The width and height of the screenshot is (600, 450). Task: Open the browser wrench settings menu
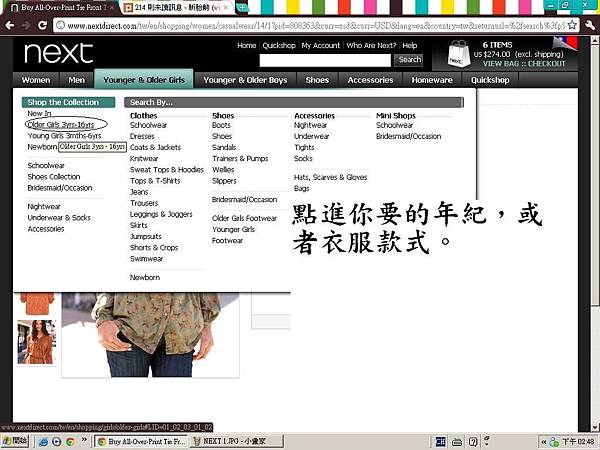coord(590,25)
